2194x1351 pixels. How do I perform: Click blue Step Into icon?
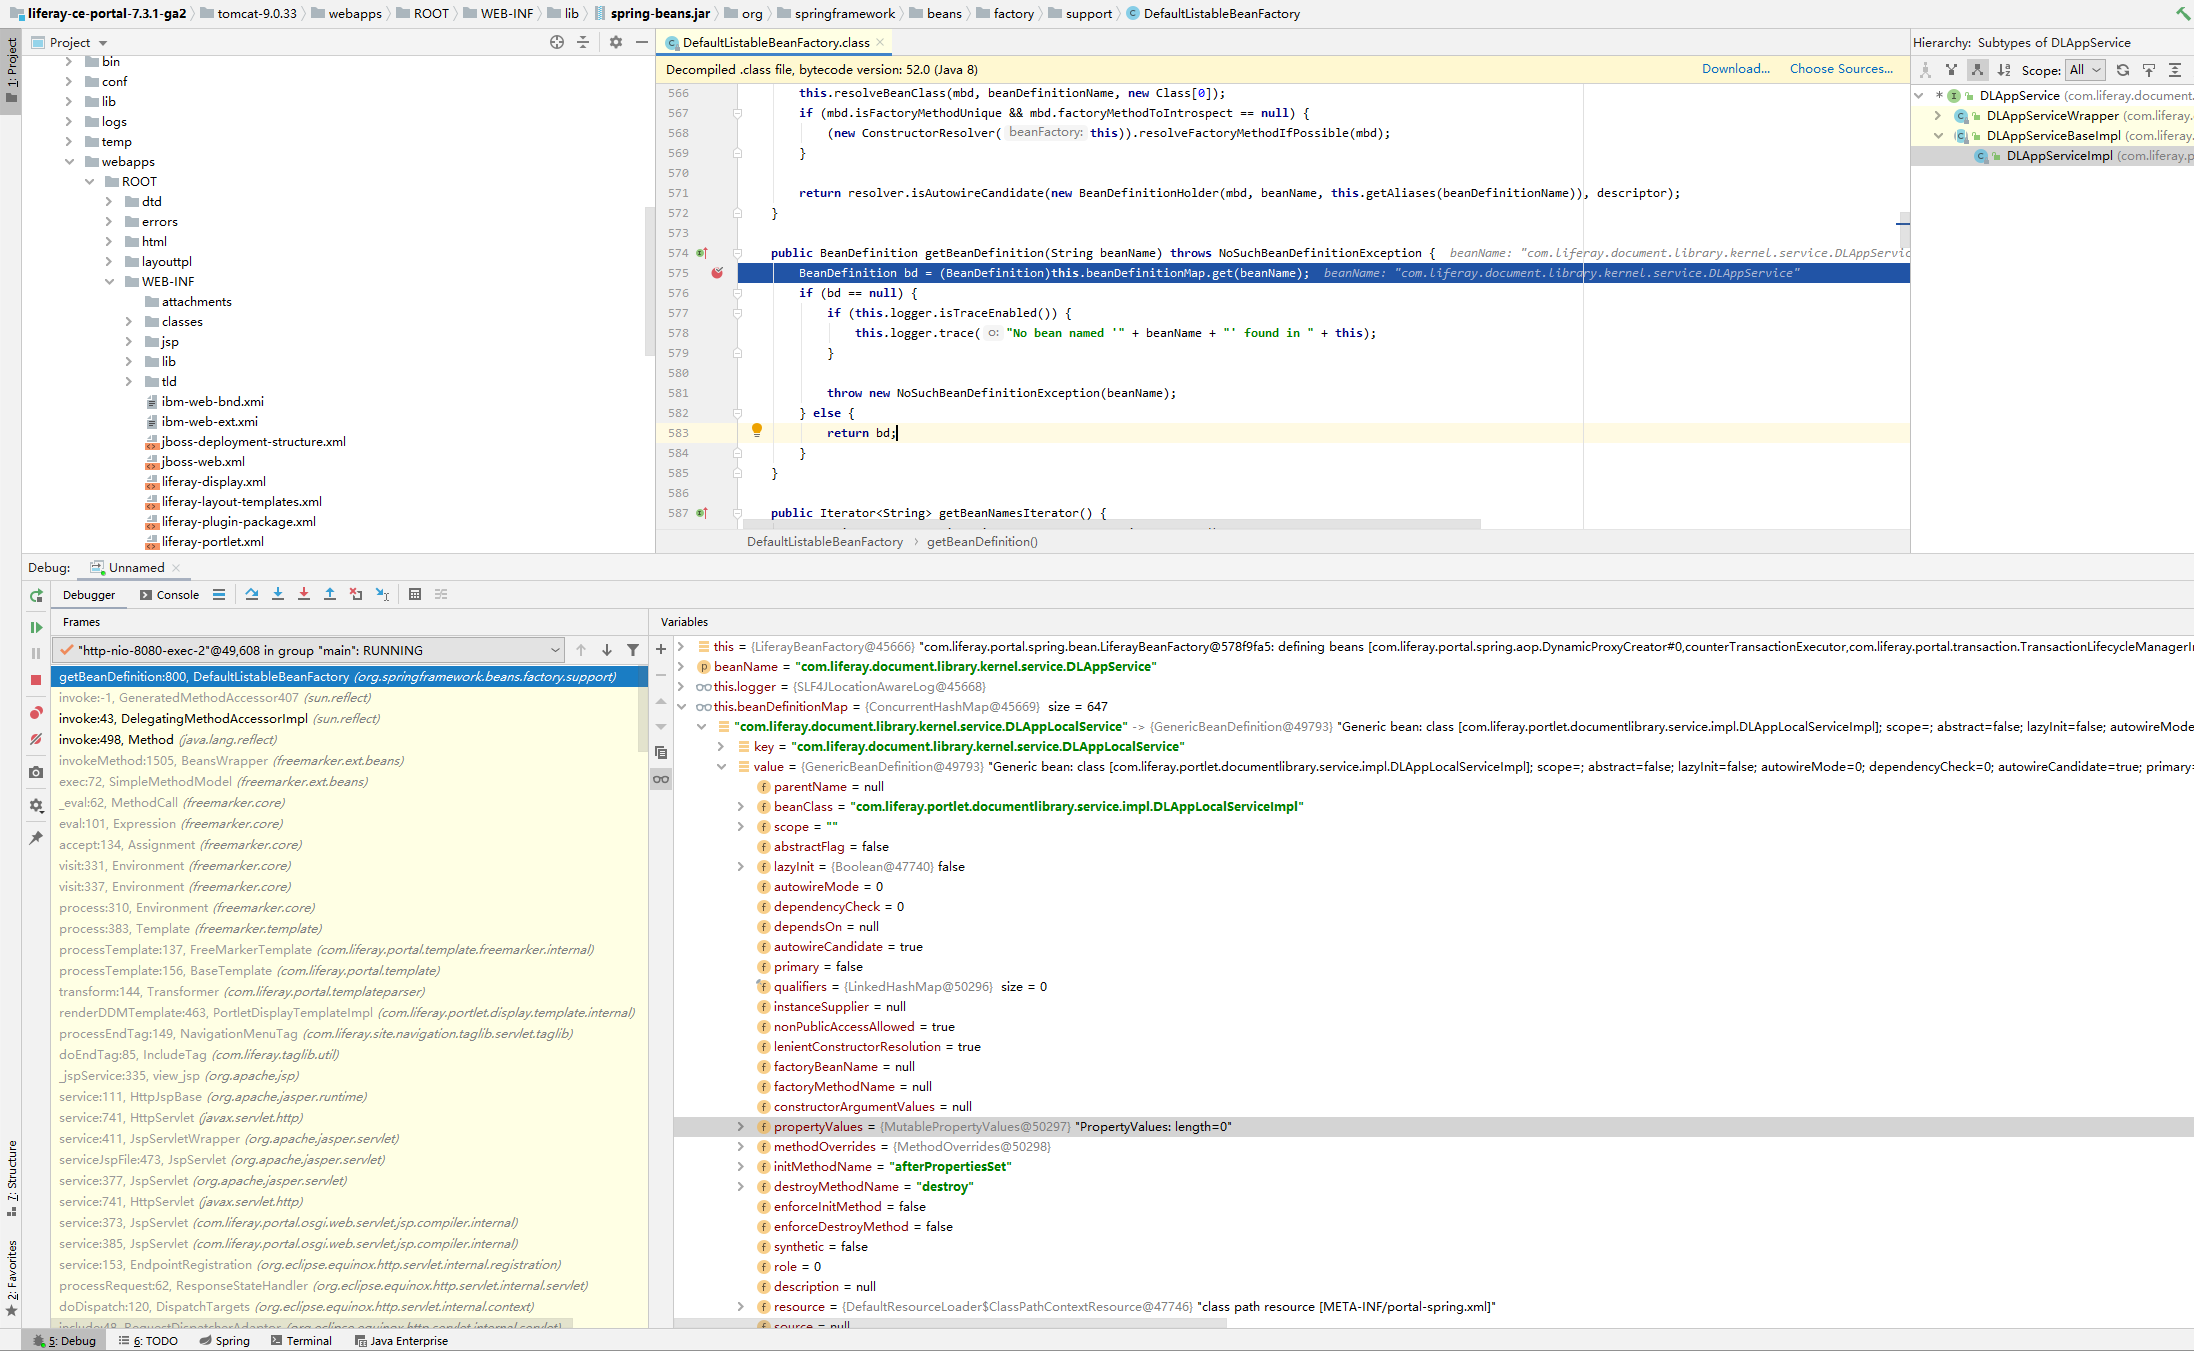[278, 594]
